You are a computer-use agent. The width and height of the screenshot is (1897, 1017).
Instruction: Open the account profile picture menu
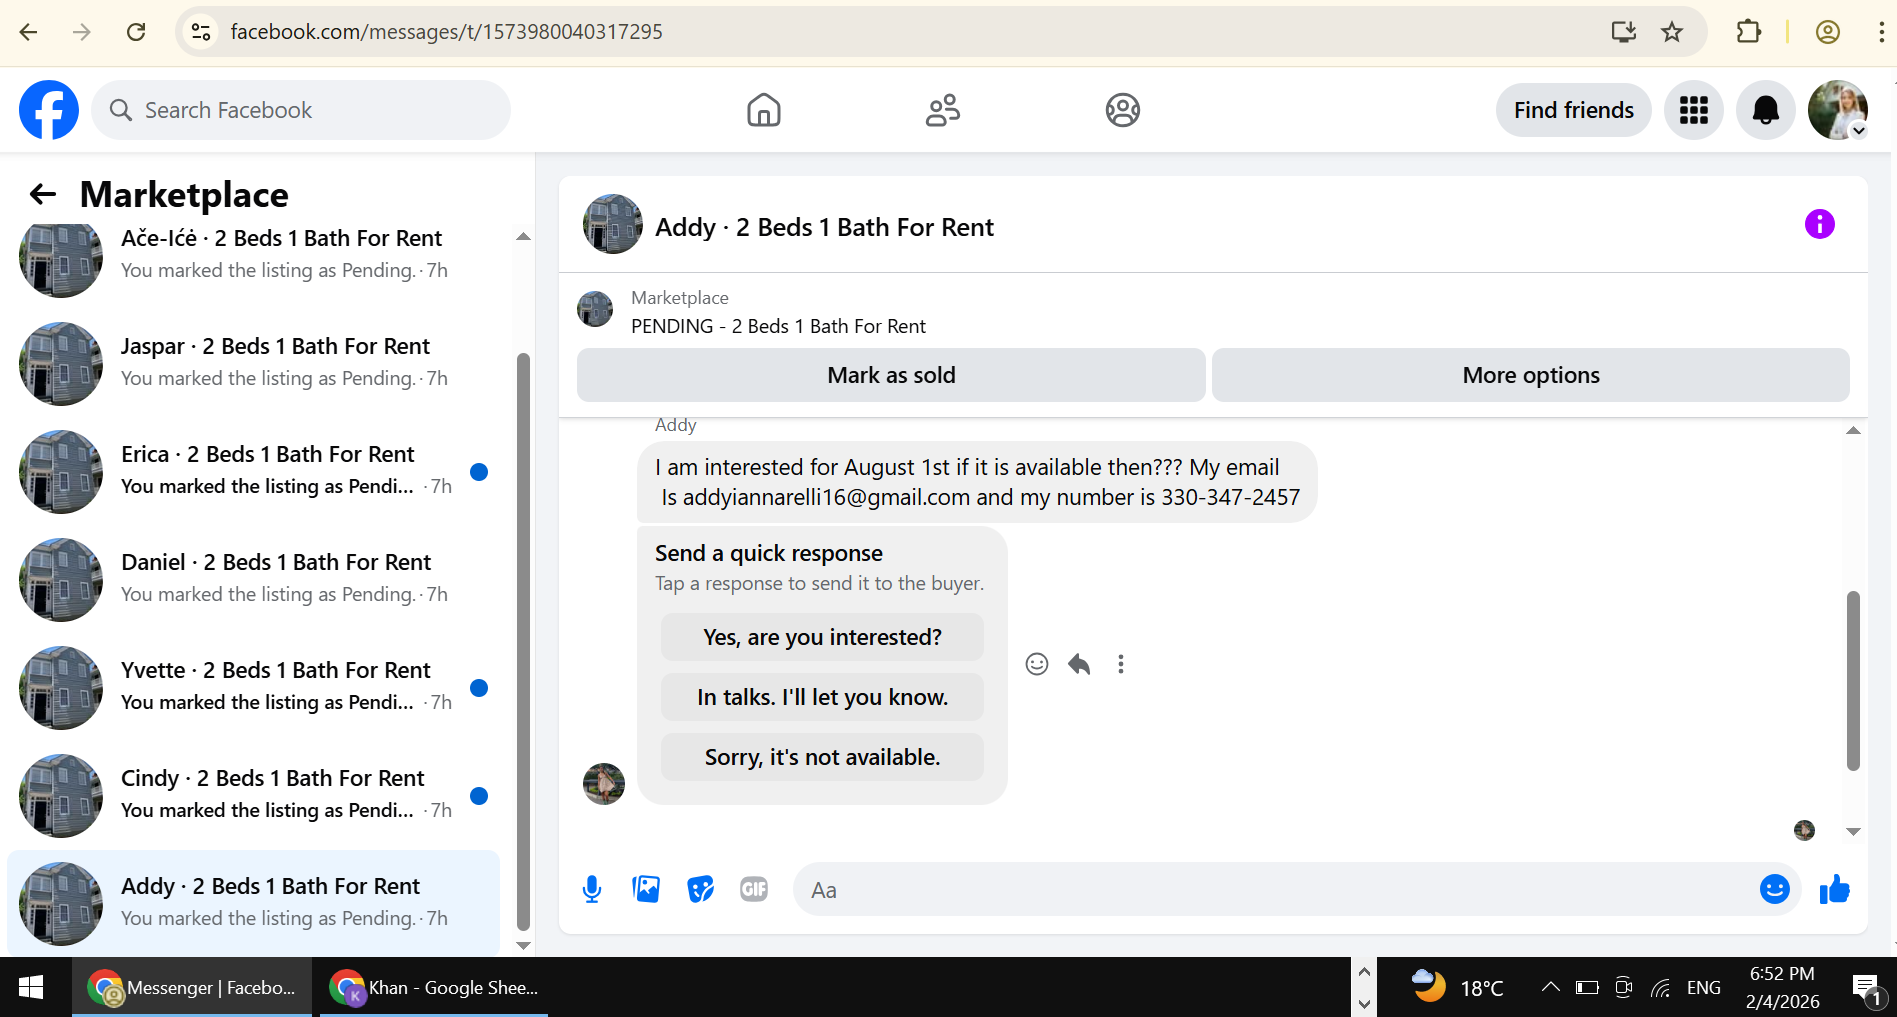(1838, 110)
